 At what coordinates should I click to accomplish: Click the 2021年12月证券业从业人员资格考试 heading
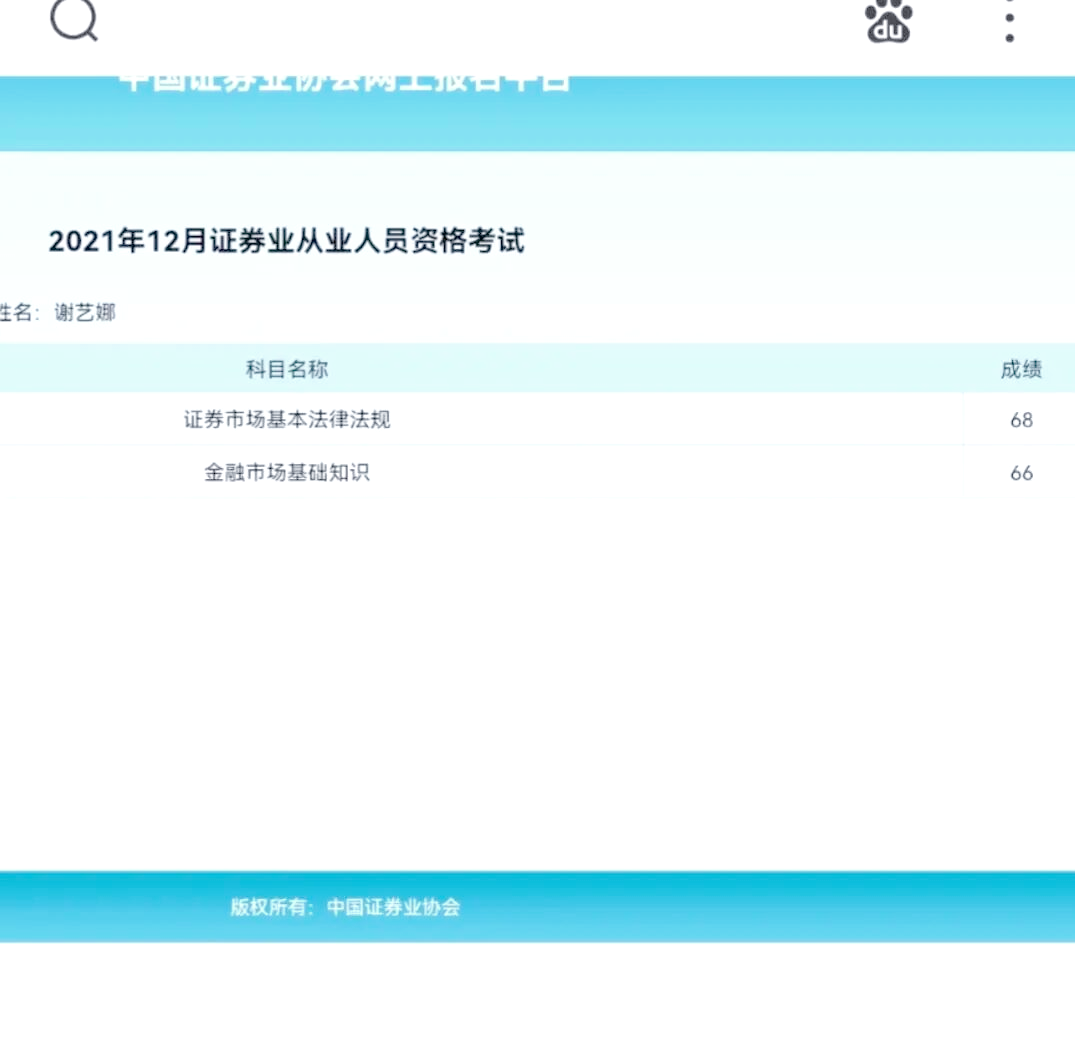click(289, 241)
